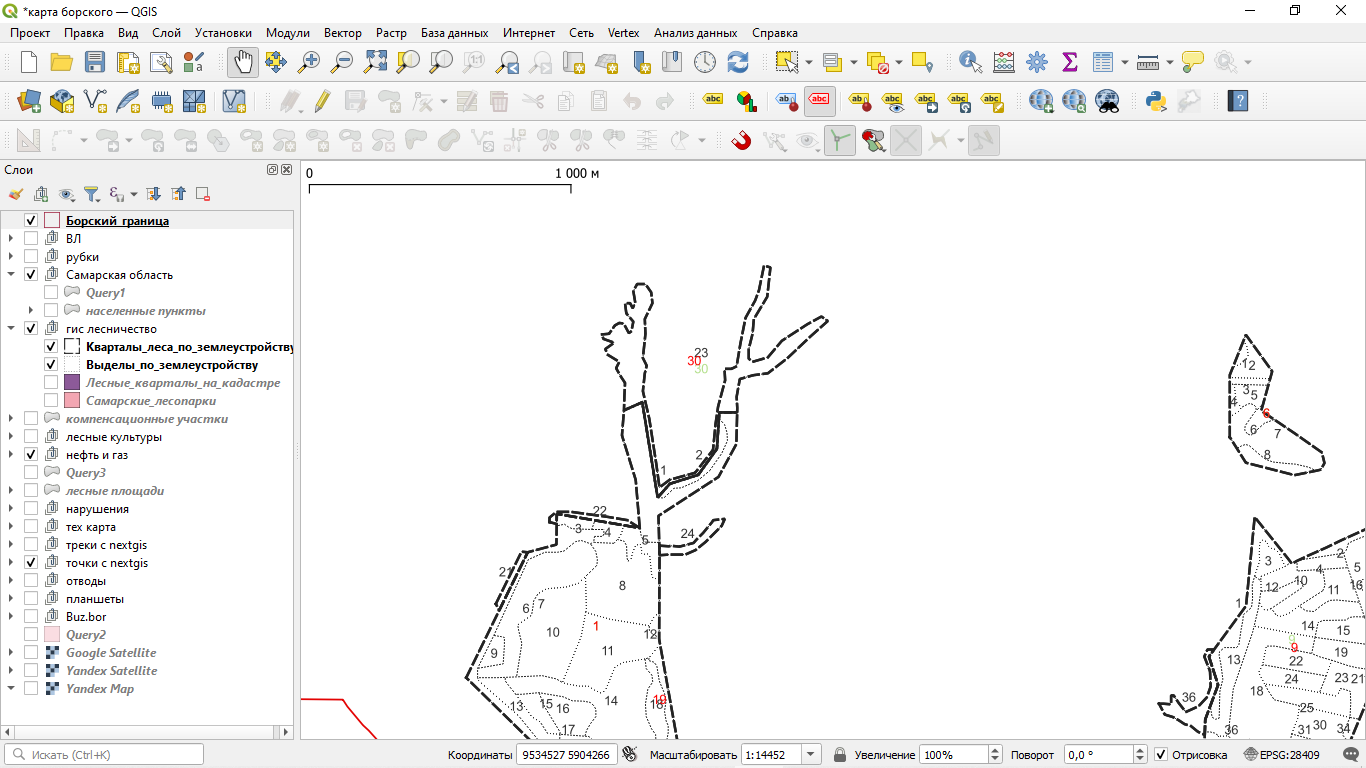Open the scale dropdown in status bar

(x=811, y=755)
